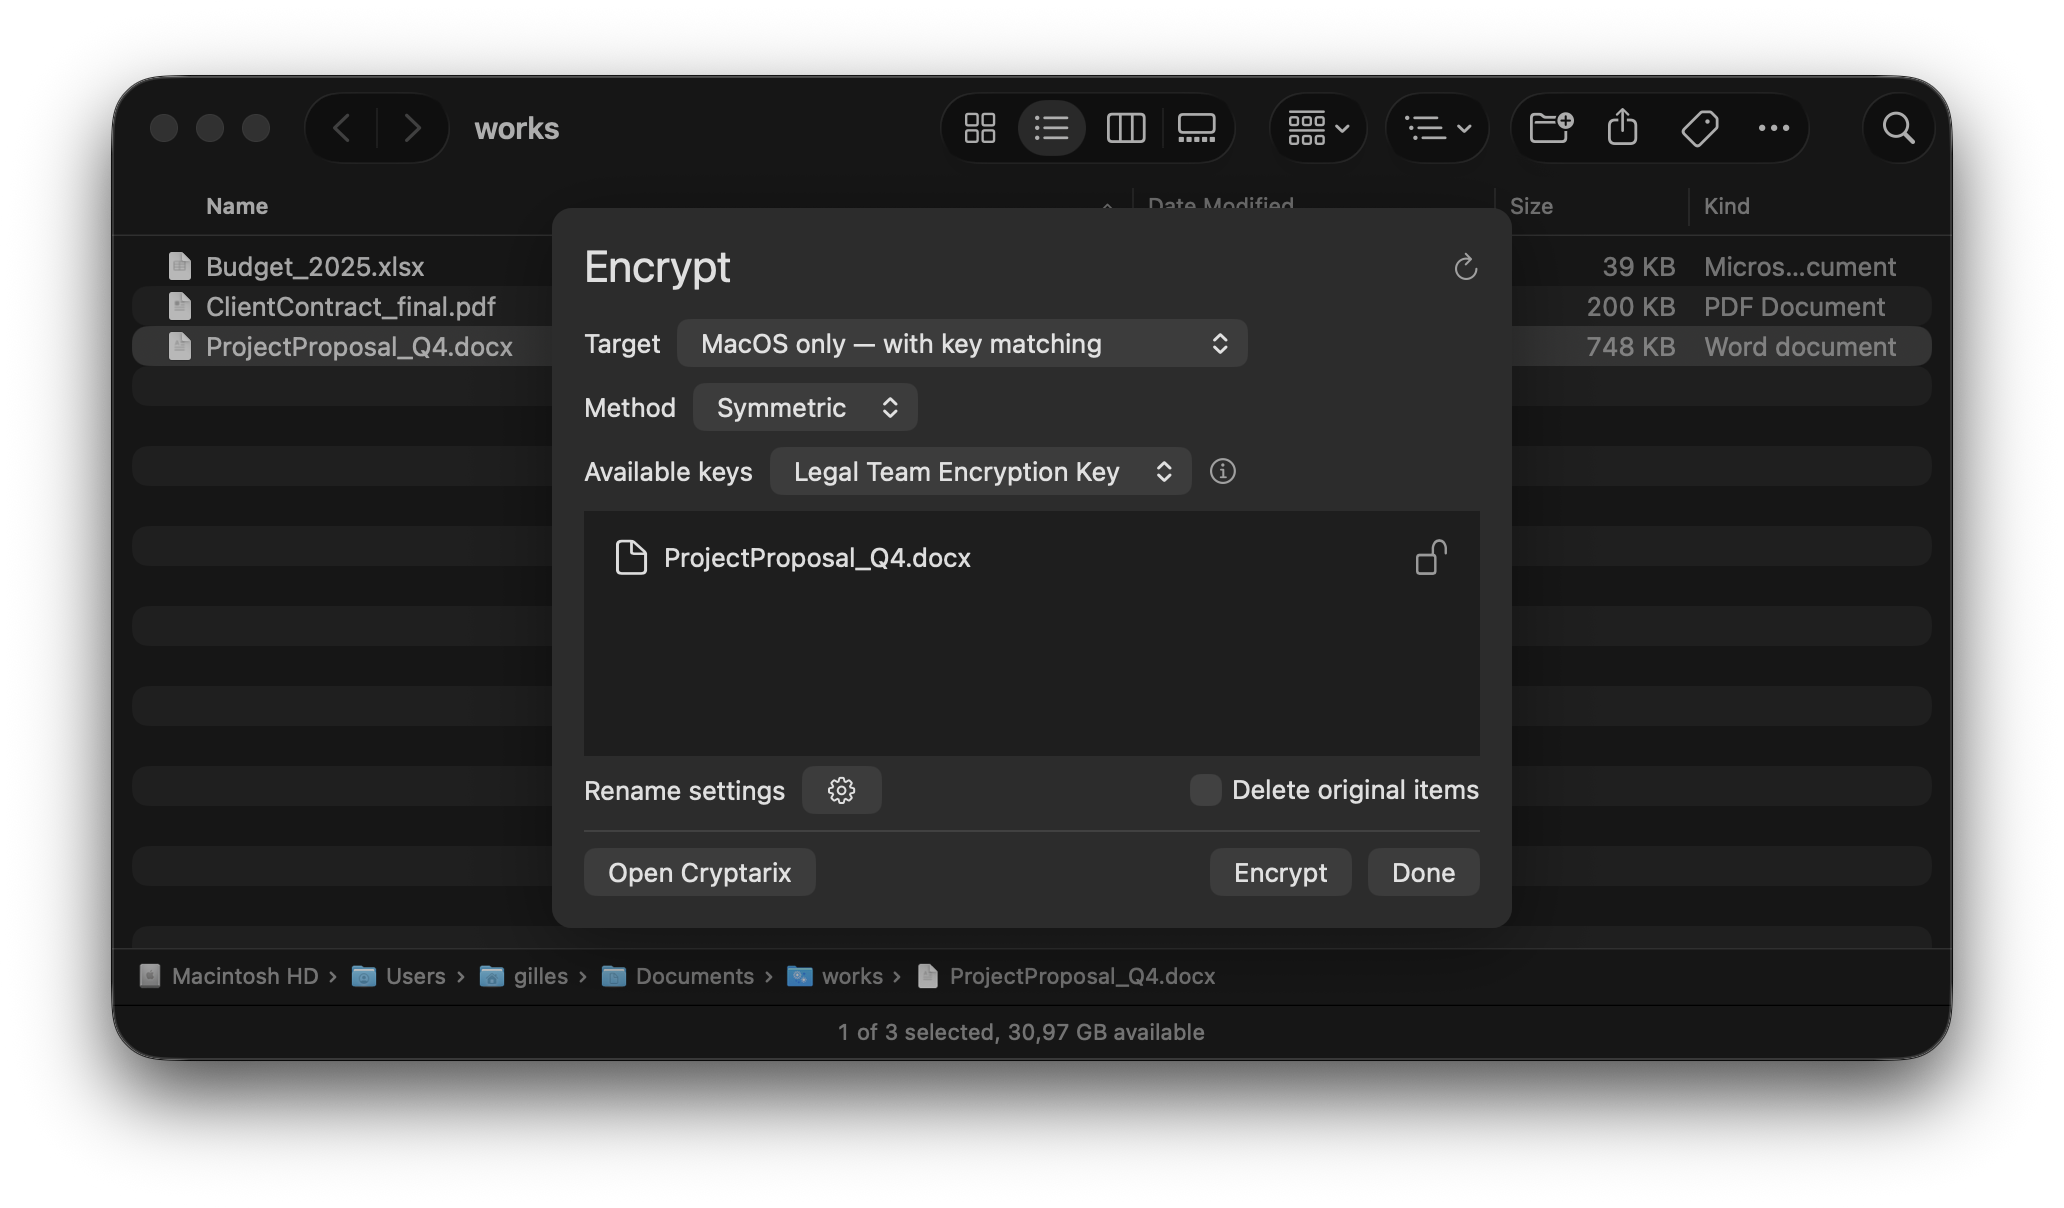Click the Finder search magnifier
2064x1208 pixels.
(x=1898, y=128)
